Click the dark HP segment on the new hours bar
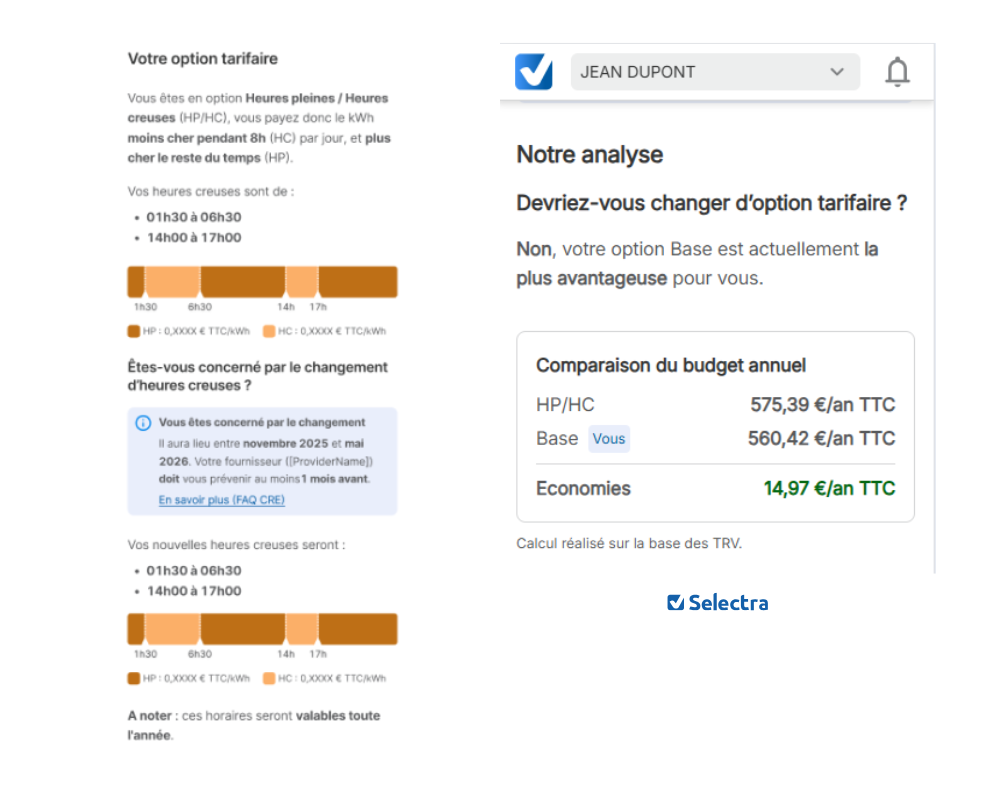The width and height of the screenshot is (1000, 800). (x=240, y=628)
